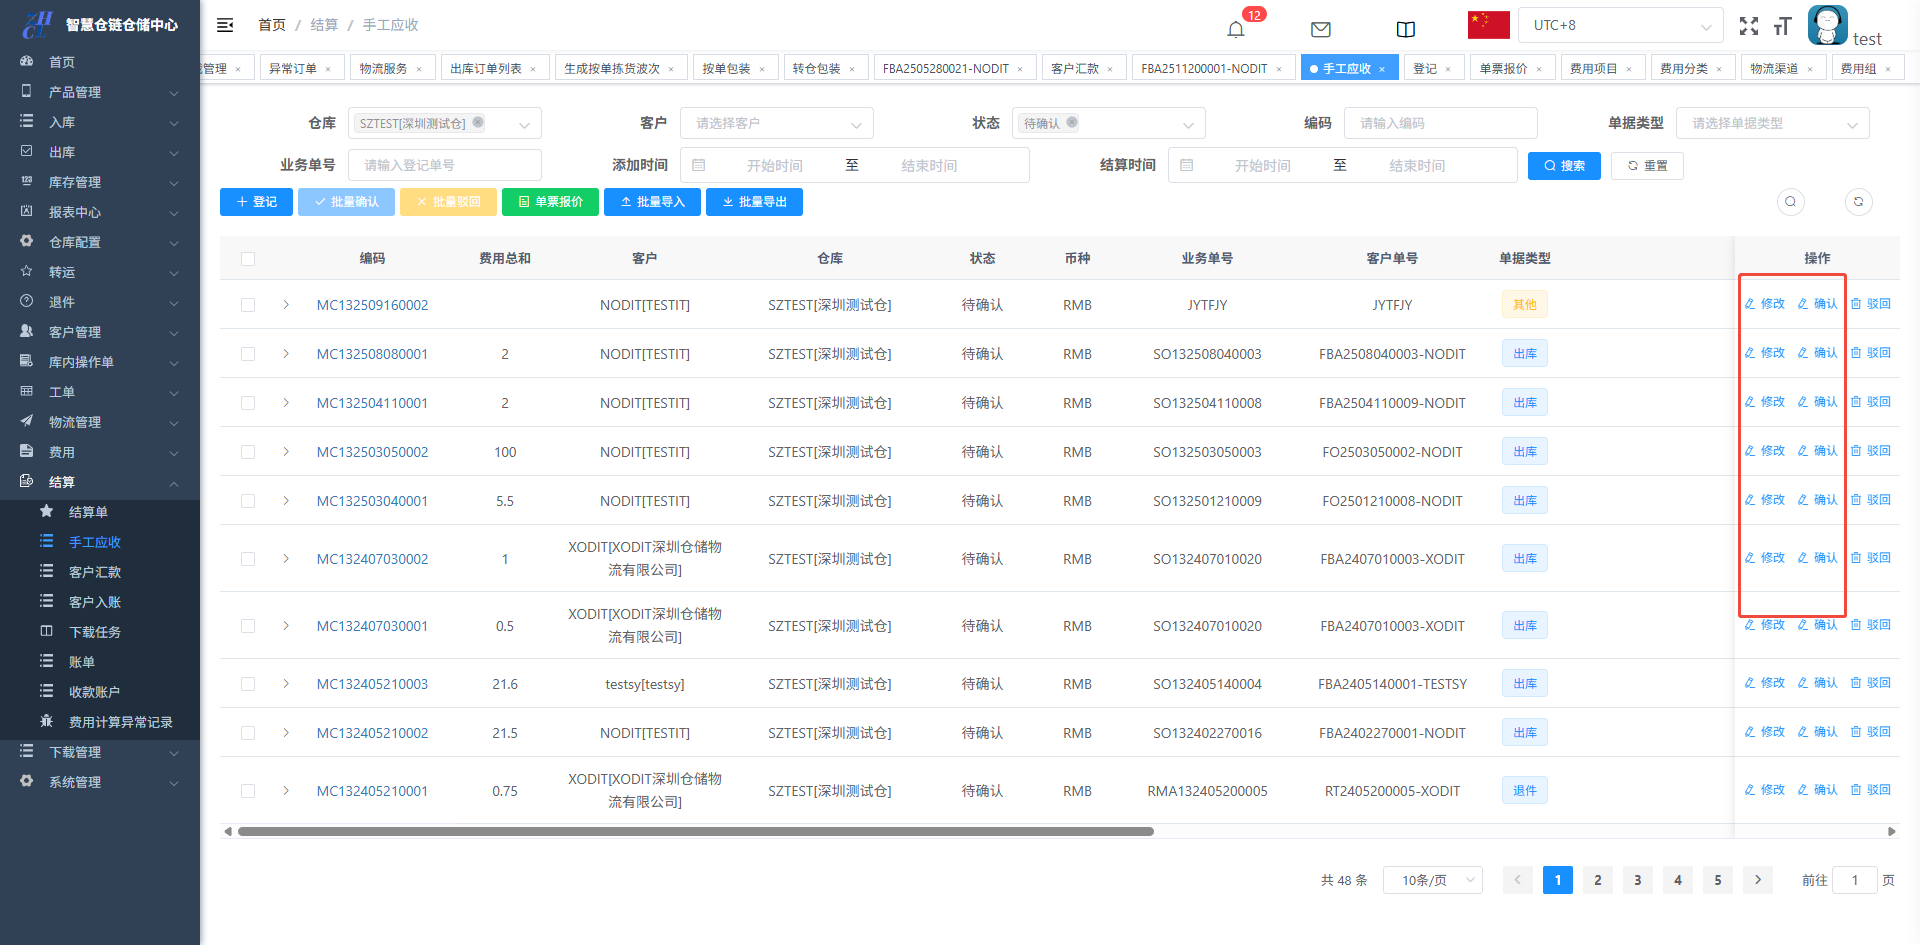
Task: Click the book documentation icon
Action: click(1406, 29)
